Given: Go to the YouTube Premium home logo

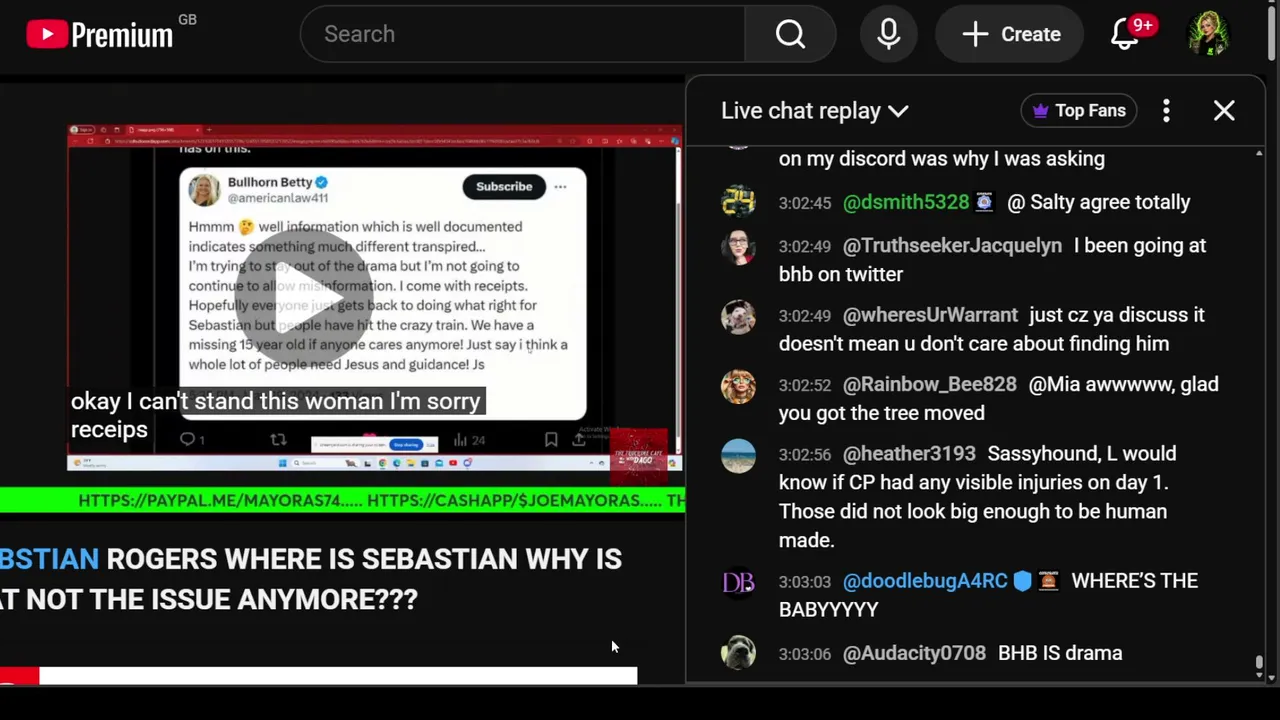Looking at the screenshot, I should pos(100,35).
